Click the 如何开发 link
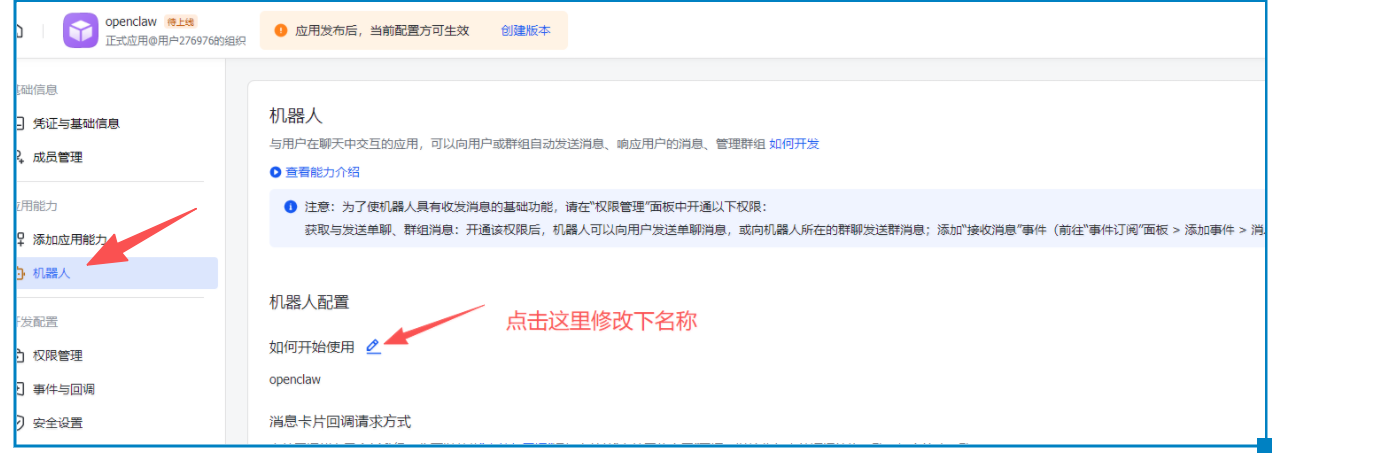Image resolution: width=1389 pixels, height=458 pixels. [794, 144]
